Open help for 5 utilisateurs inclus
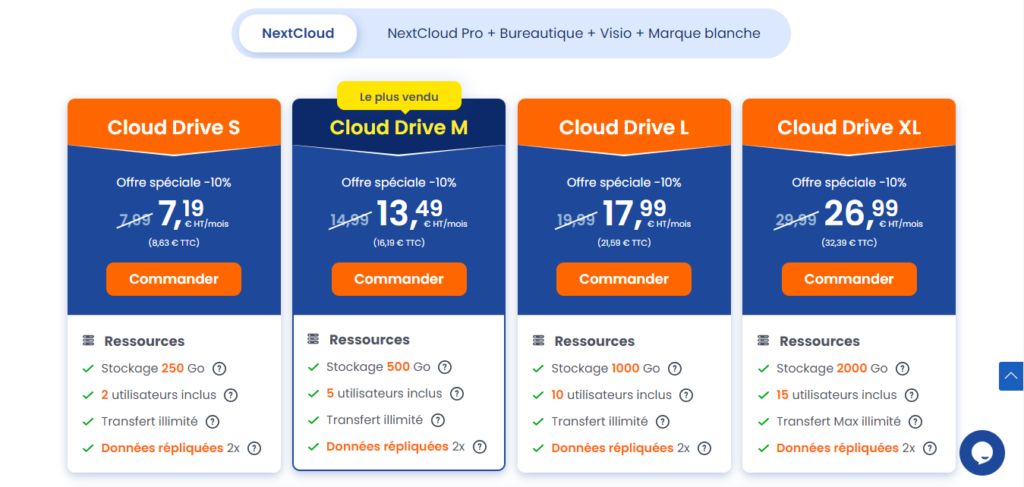The image size is (1024, 487). pos(457,394)
